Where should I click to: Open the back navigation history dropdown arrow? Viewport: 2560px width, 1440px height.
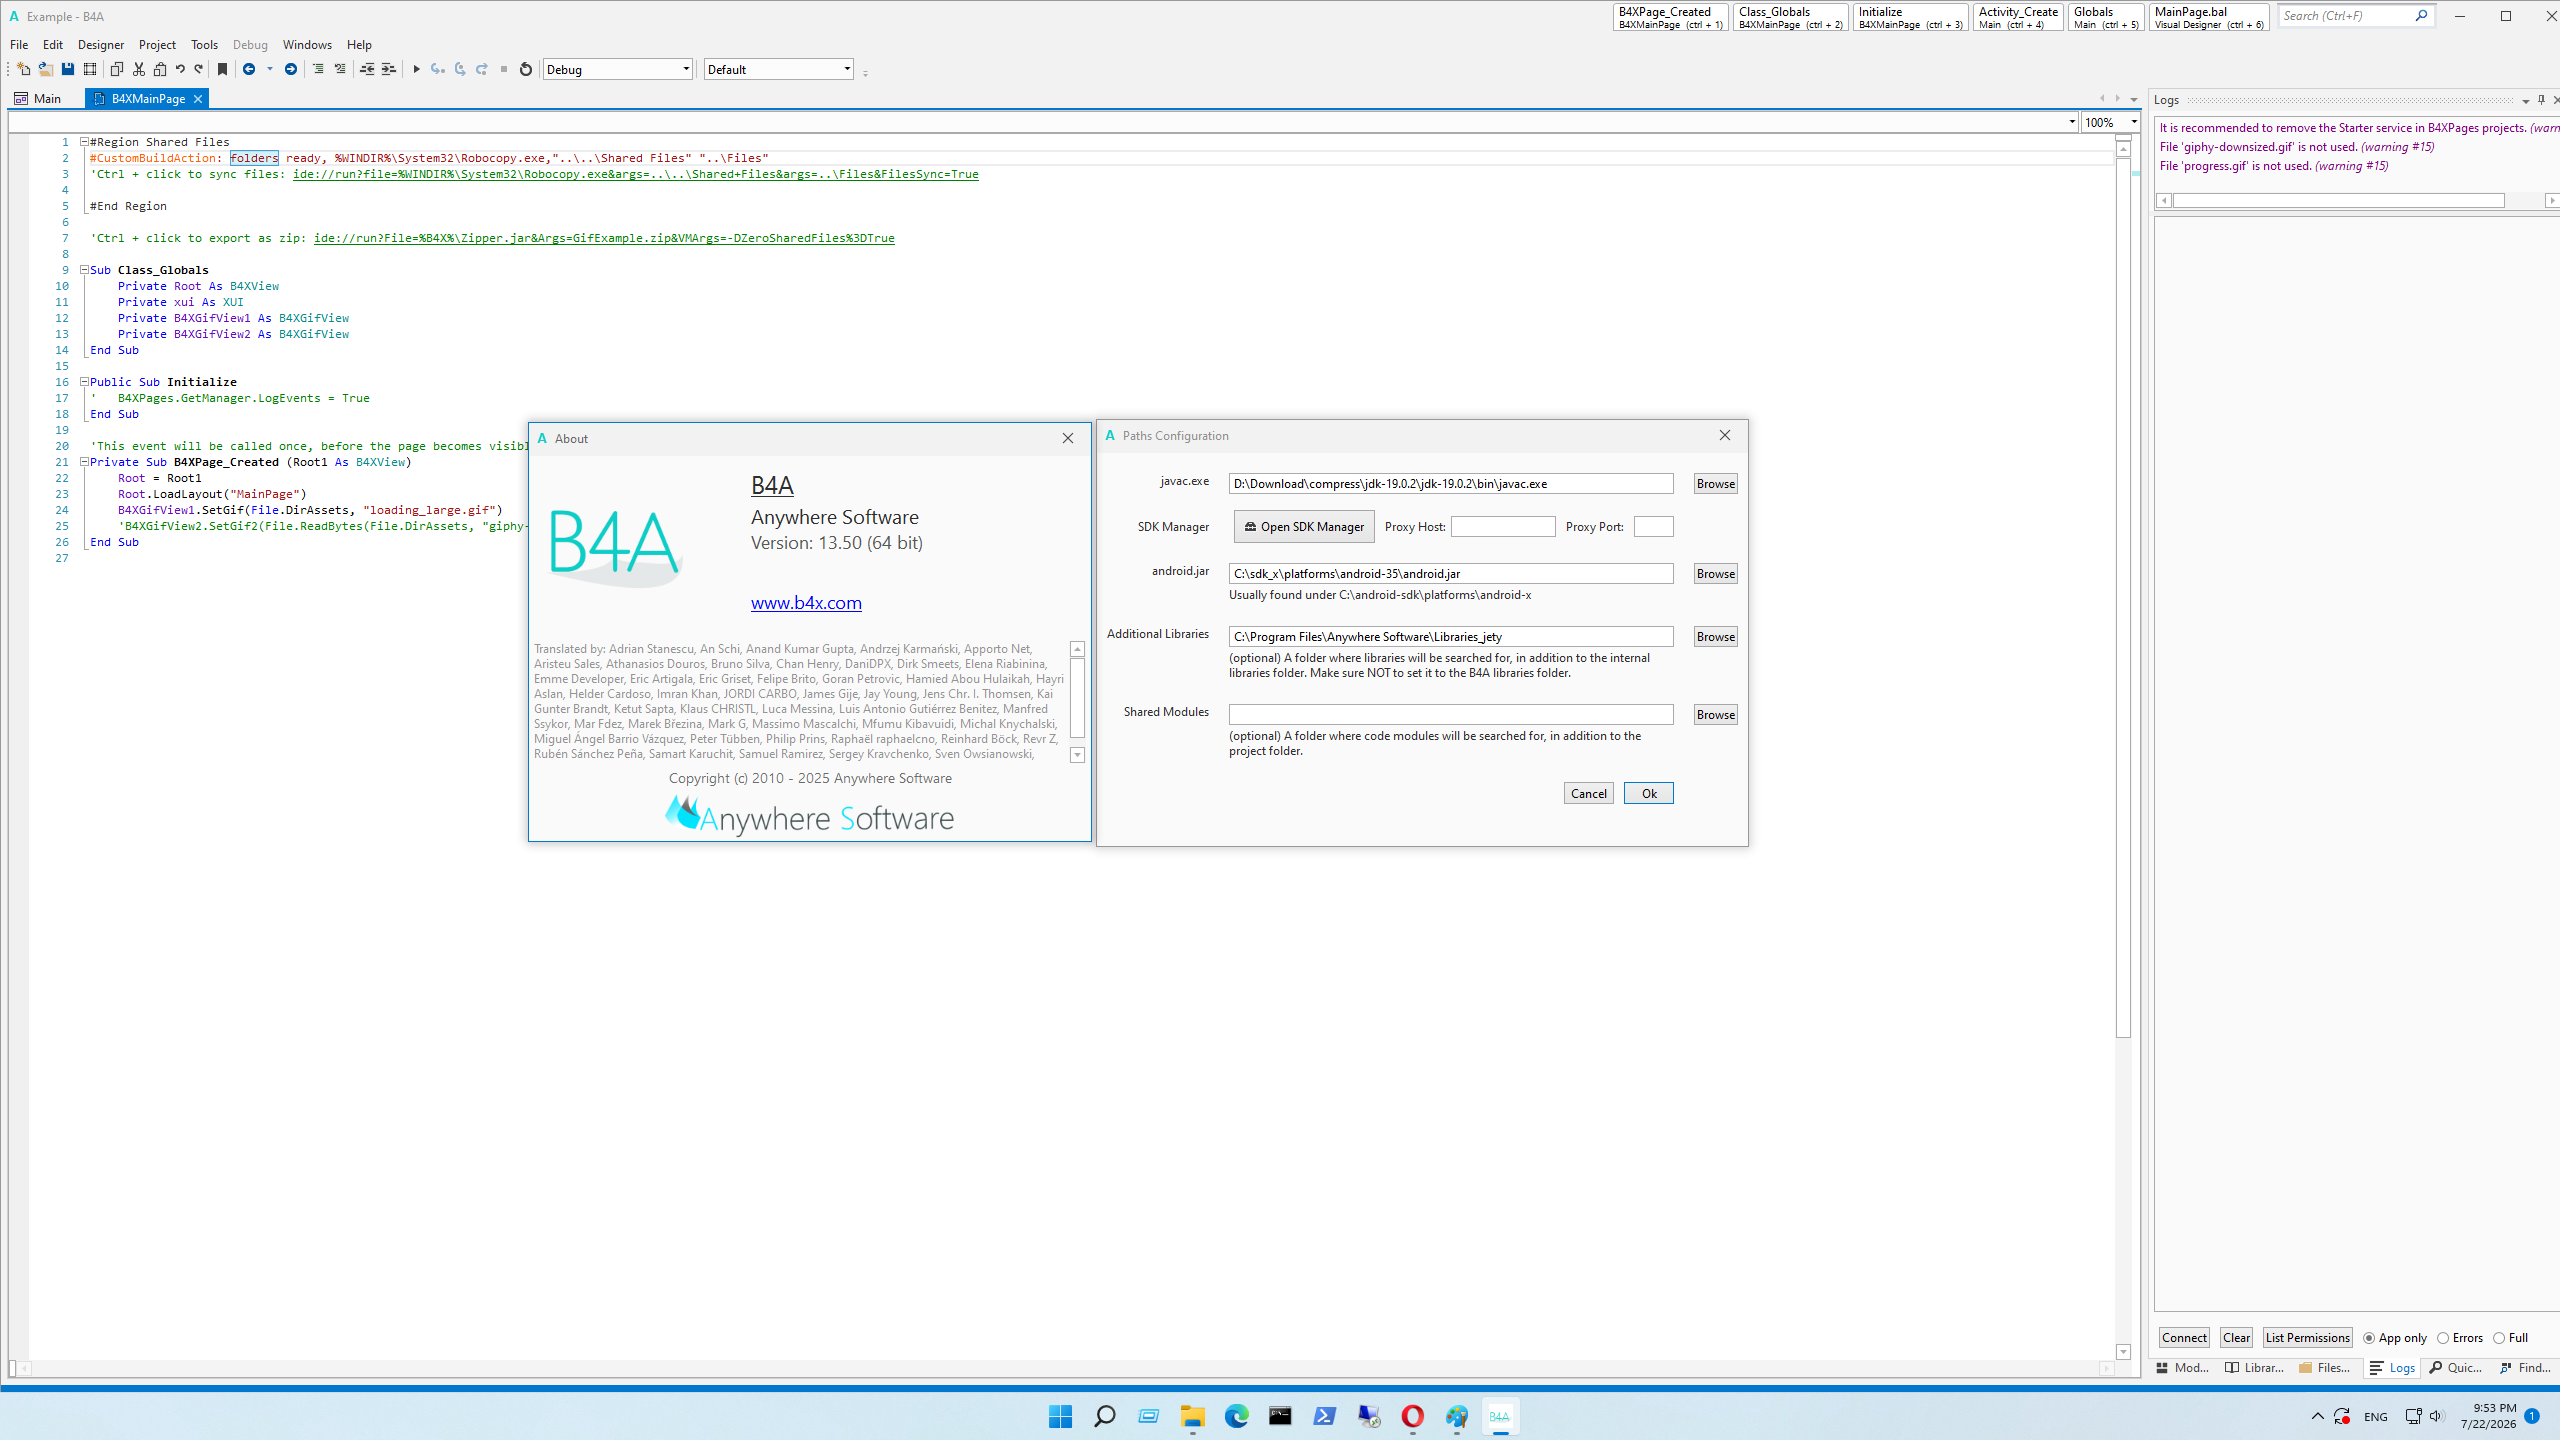click(x=269, y=69)
